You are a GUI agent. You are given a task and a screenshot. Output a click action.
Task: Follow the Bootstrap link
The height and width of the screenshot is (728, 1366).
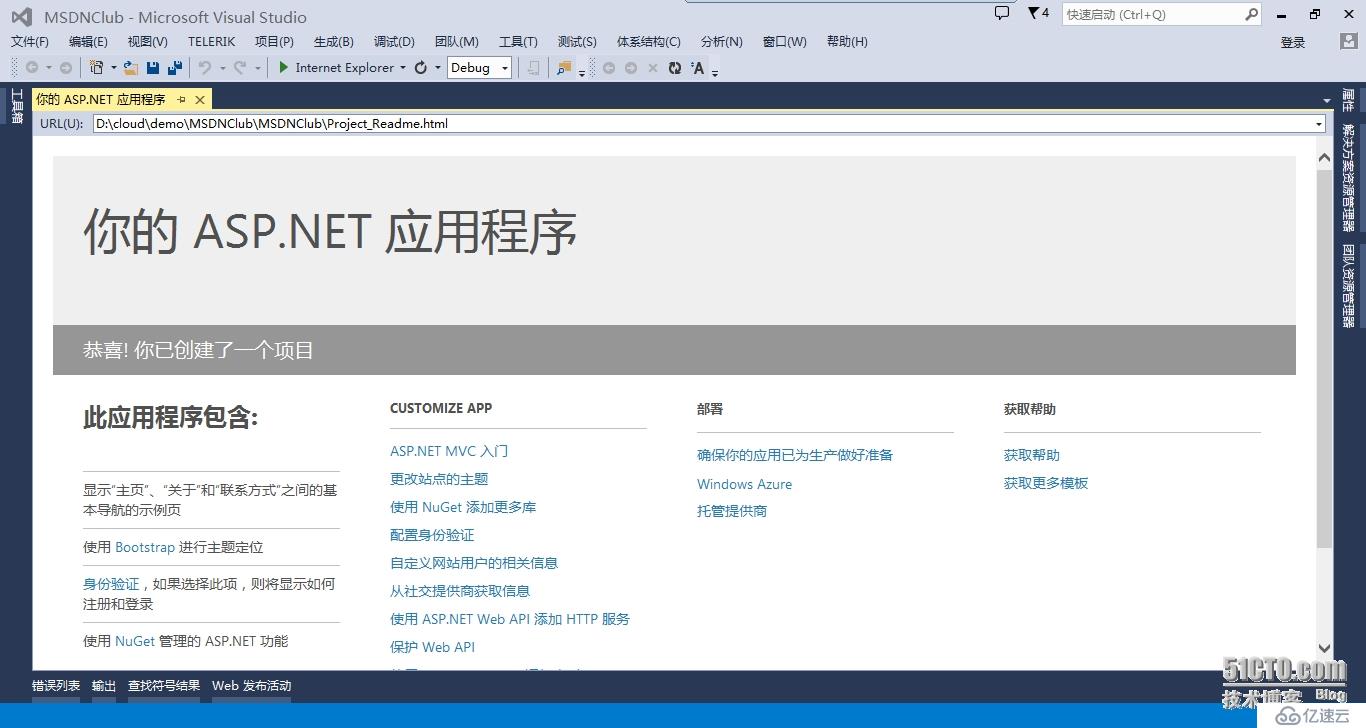click(145, 547)
